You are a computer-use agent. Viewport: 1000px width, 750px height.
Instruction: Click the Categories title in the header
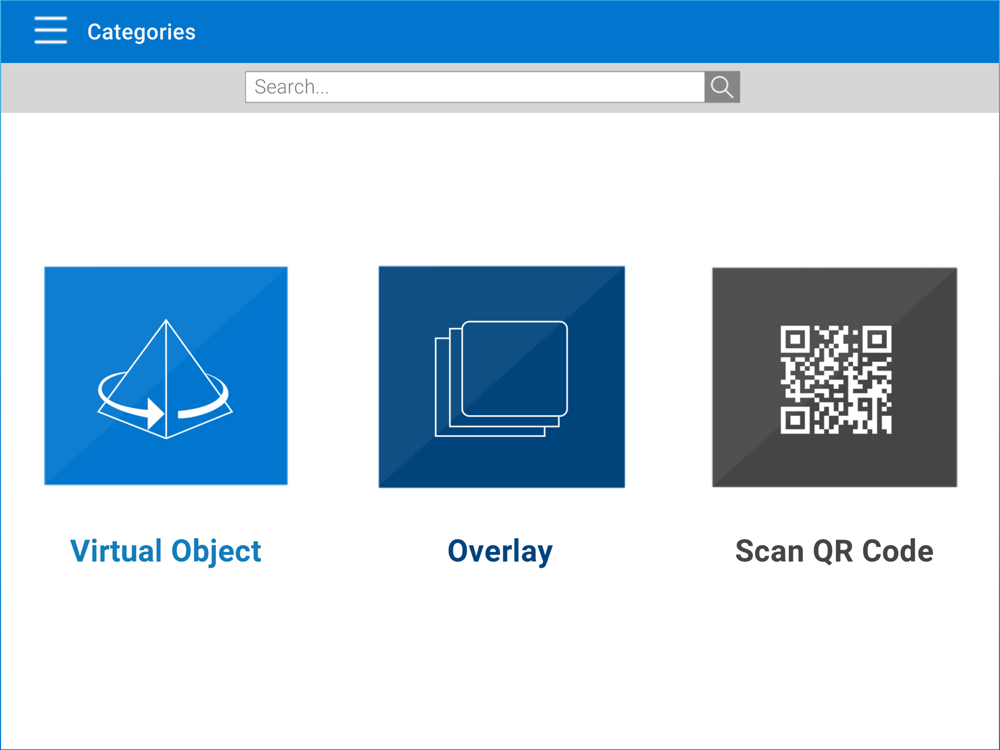[141, 32]
